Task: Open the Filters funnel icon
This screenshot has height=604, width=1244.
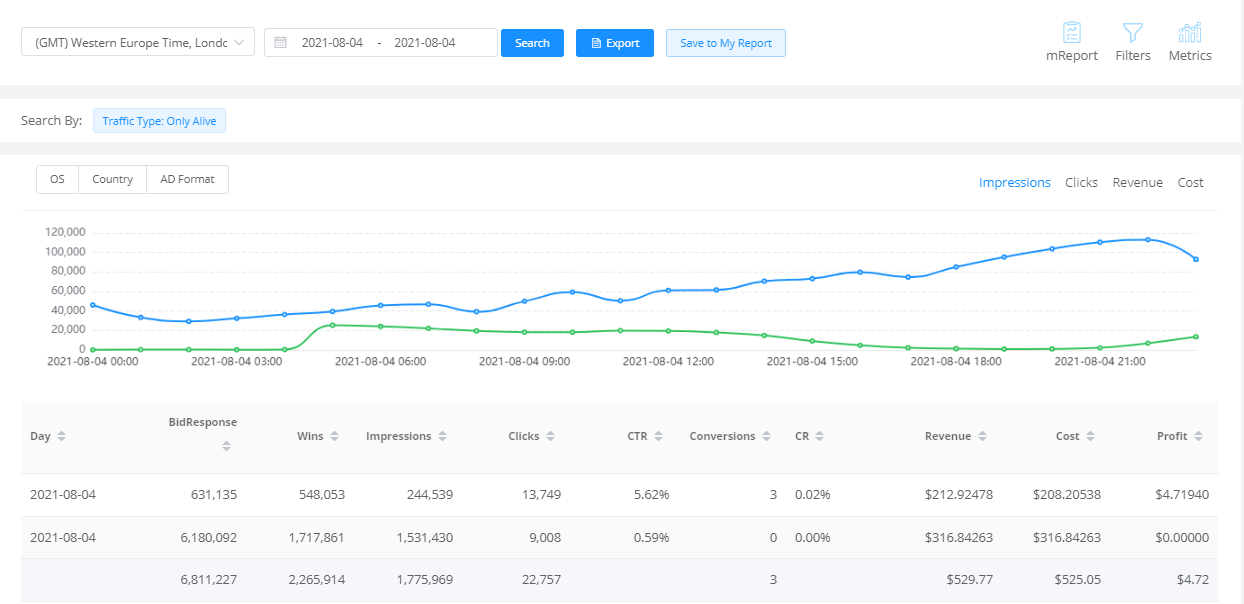Action: (x=1133, y=32)
